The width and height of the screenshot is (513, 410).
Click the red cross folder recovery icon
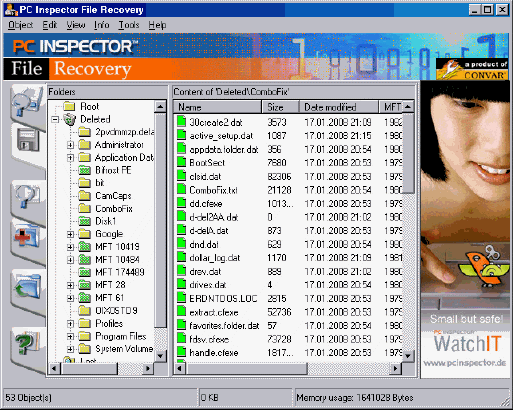coord(27,237)
